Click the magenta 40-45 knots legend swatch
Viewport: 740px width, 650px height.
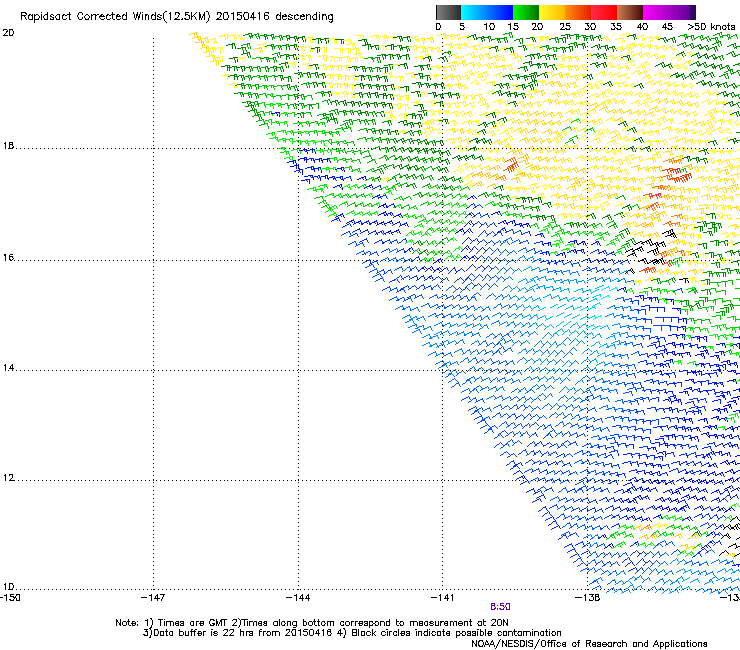click(656, 12)
